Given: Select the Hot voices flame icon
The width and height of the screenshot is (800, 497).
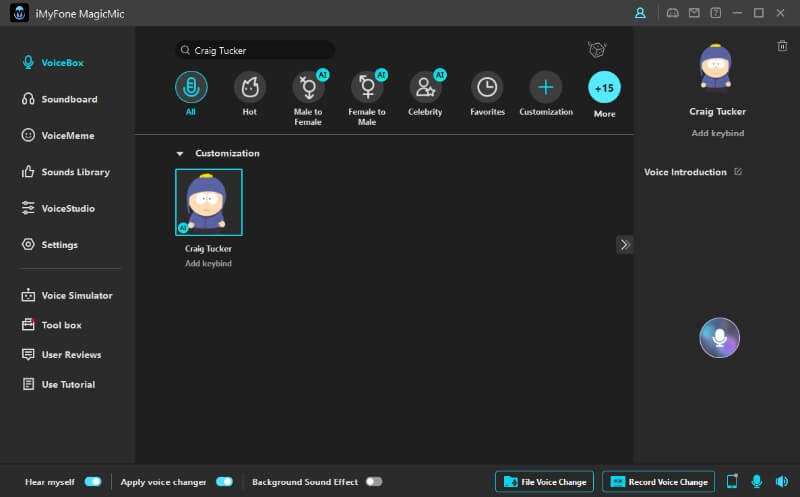Looking at the screenshot, I should [x=249, y=87].
